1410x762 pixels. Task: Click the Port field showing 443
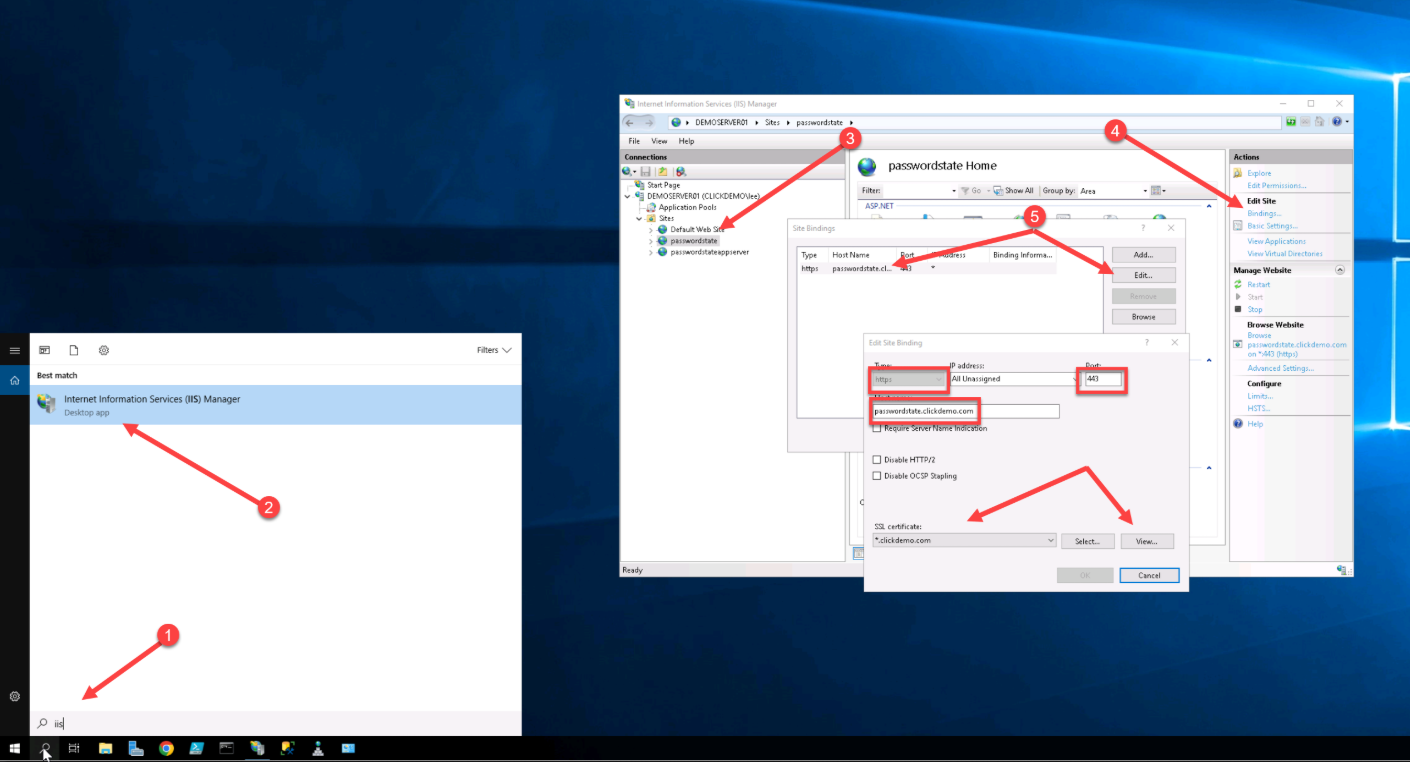tap(1104, 379)
